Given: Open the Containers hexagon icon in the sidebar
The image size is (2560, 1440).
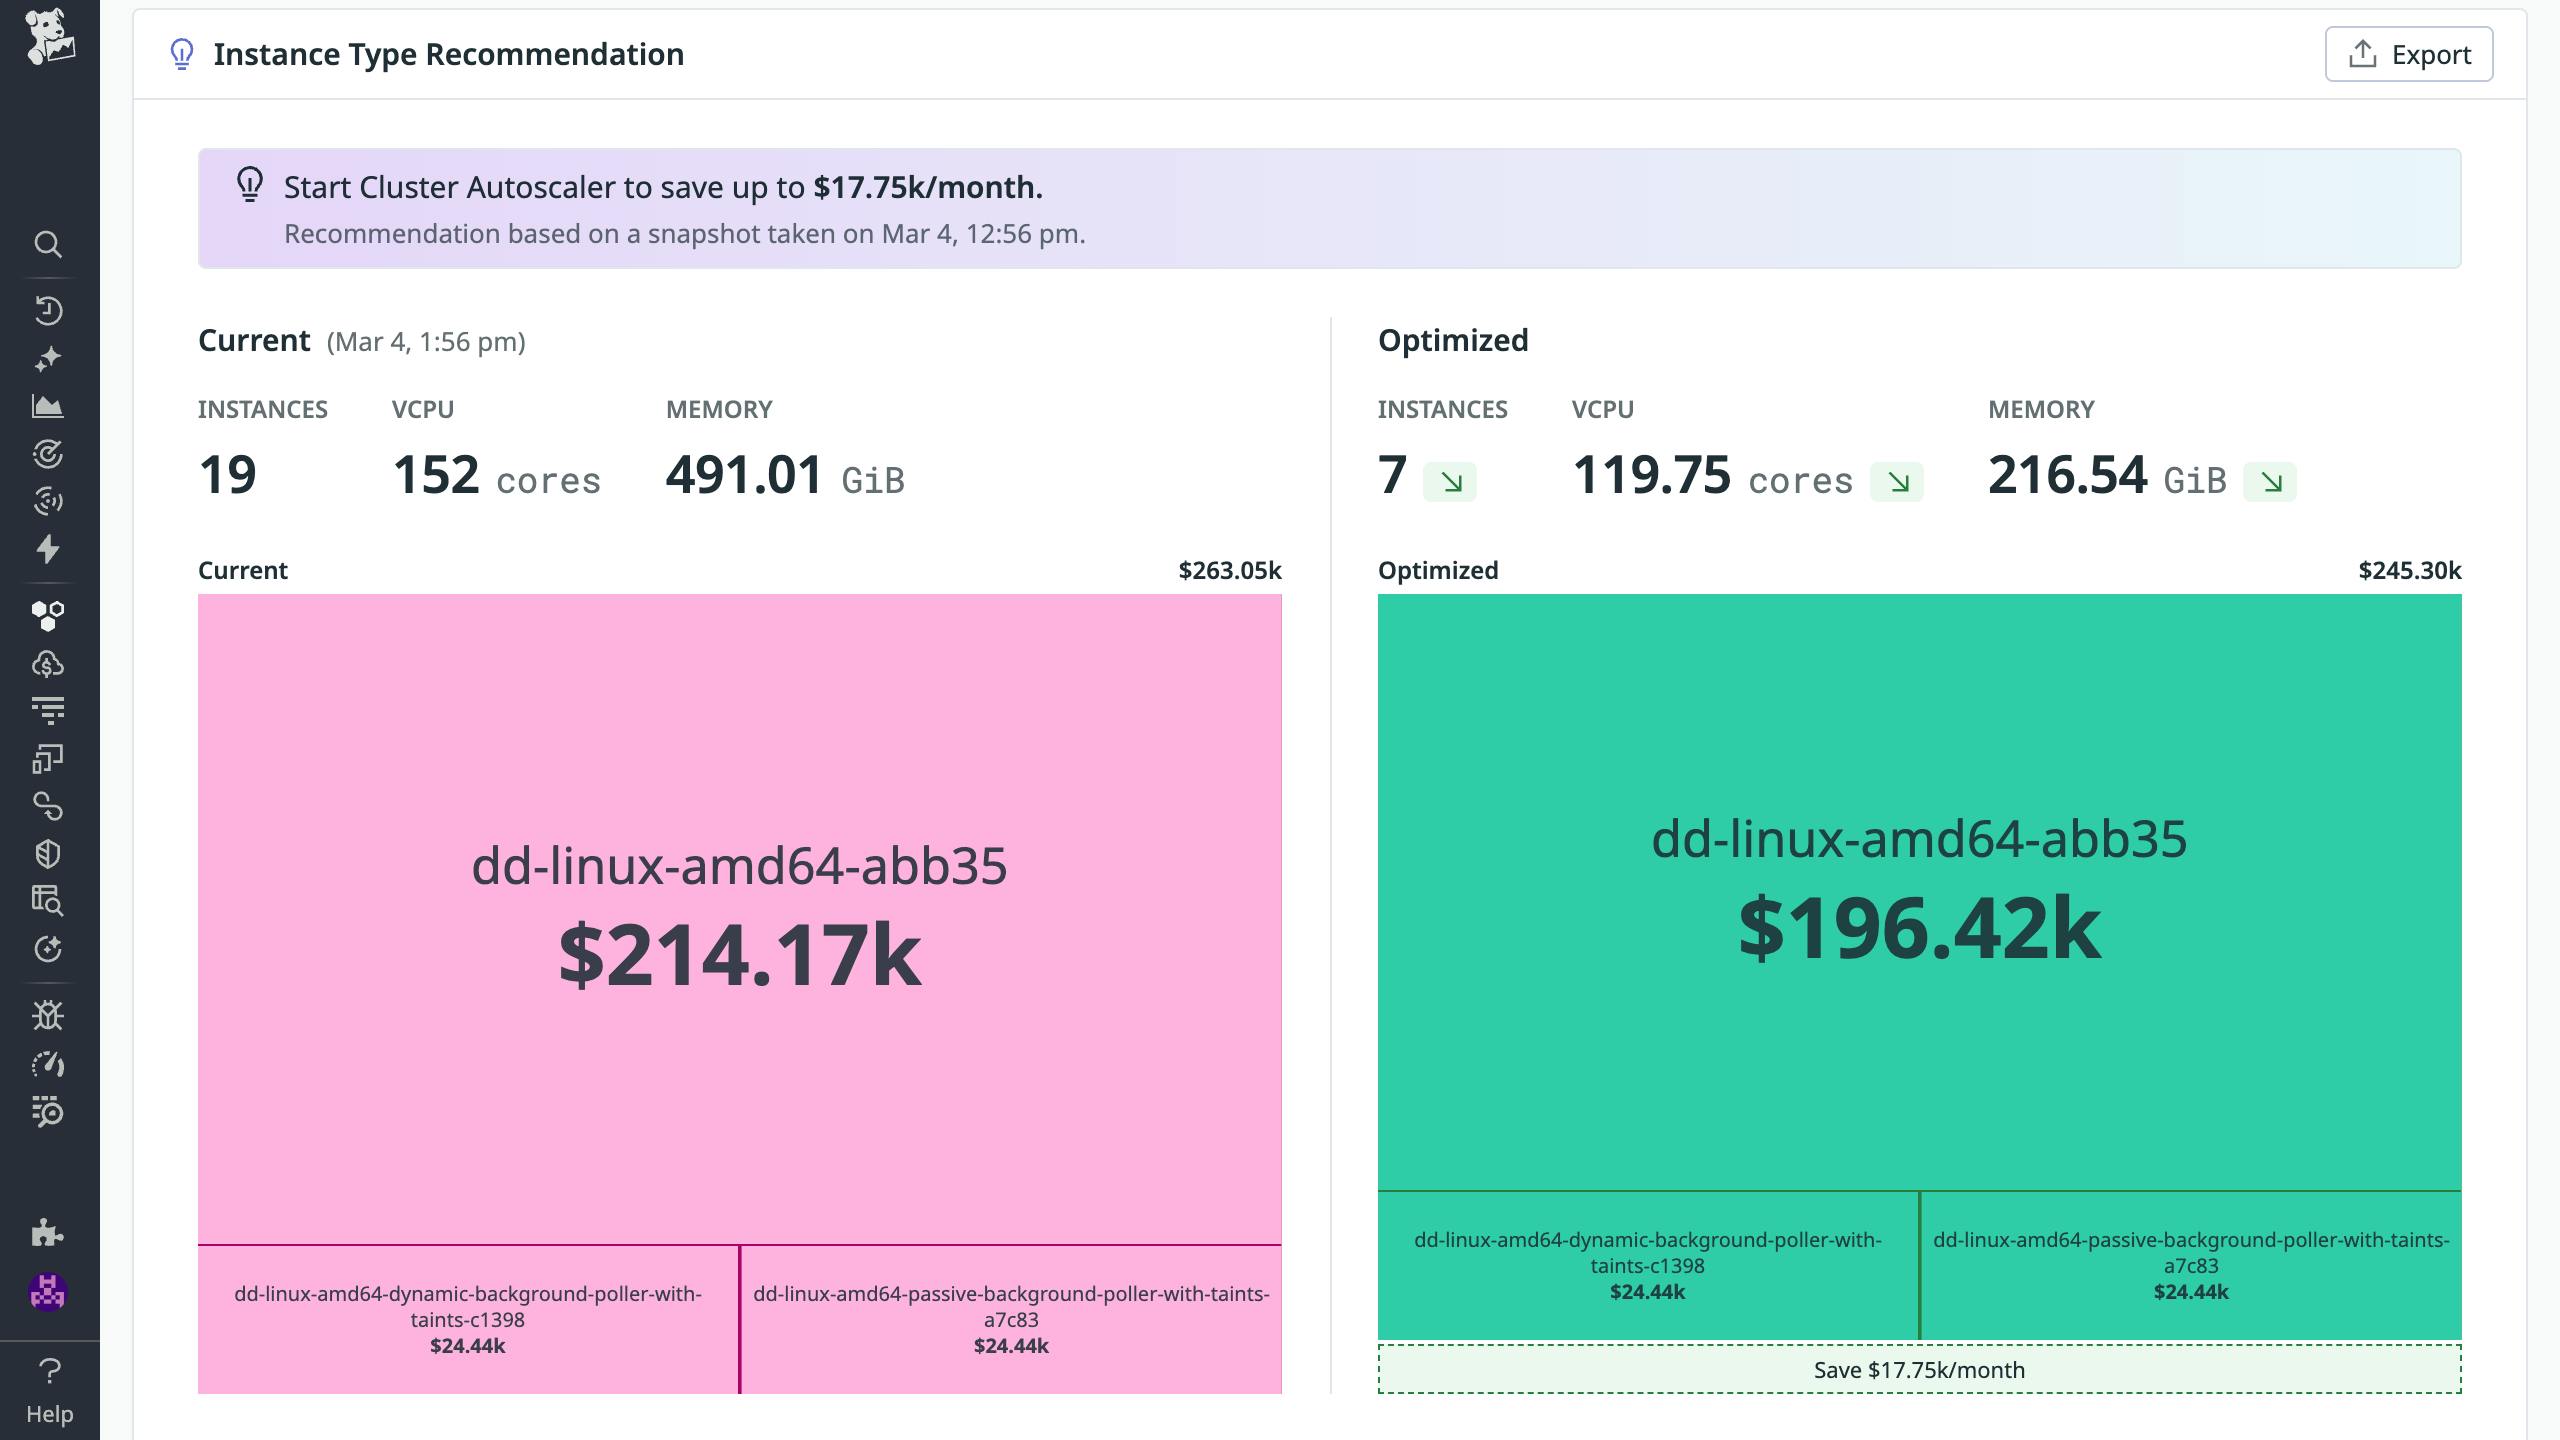Looking at the screenshot, I should (x=49, y=615).
